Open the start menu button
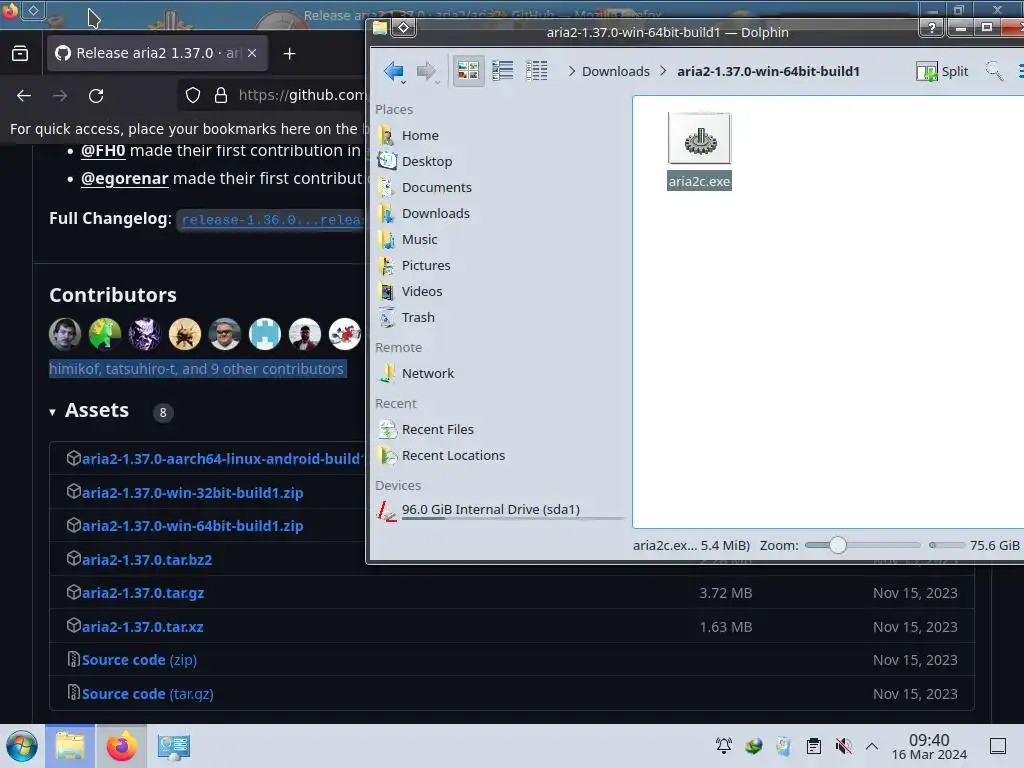Image resolution: width=1024 pixels, height=768 pixels. pyautogui.click(x=22, y=746)
